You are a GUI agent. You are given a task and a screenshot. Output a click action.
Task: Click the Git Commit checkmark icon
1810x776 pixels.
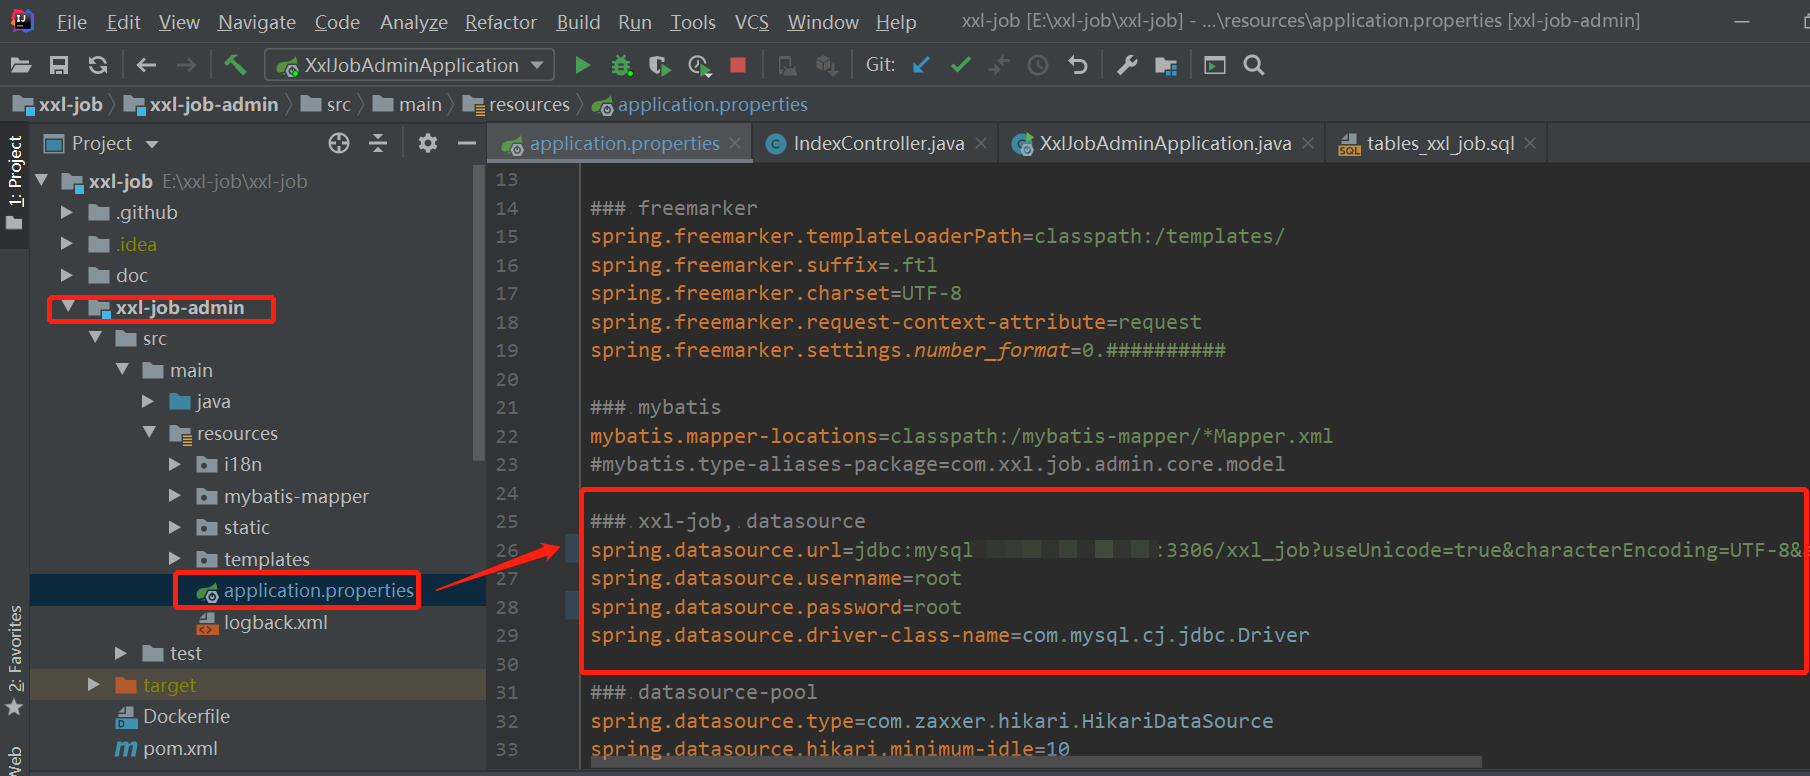(960, 65)
